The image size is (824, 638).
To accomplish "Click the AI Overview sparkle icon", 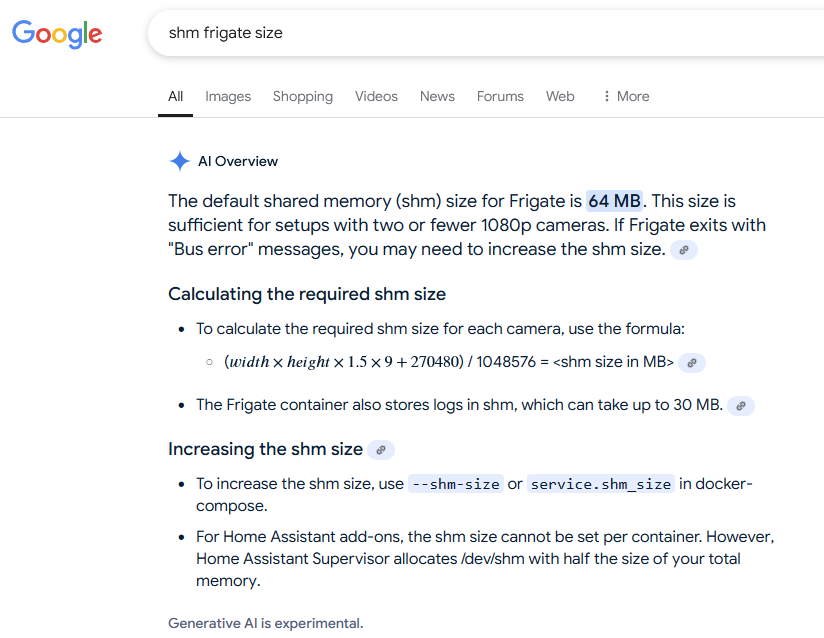I will [x=180, y=161].
